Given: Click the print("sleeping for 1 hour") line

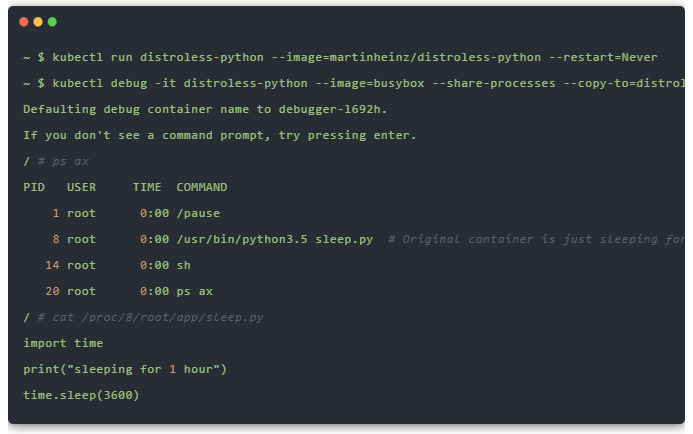Looking at the screenshot, I should click(125, 369).
